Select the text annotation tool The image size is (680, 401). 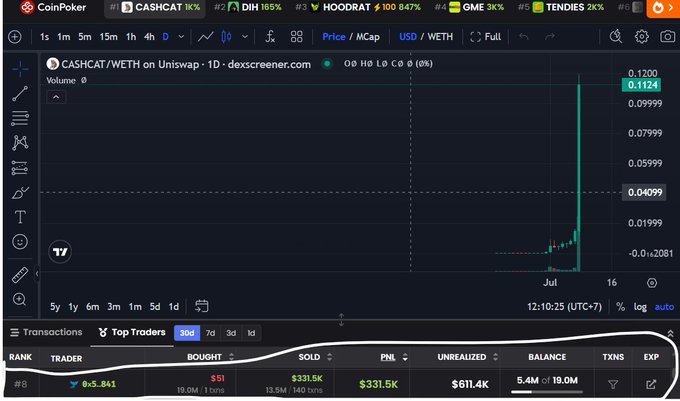(x=20, y=217)
